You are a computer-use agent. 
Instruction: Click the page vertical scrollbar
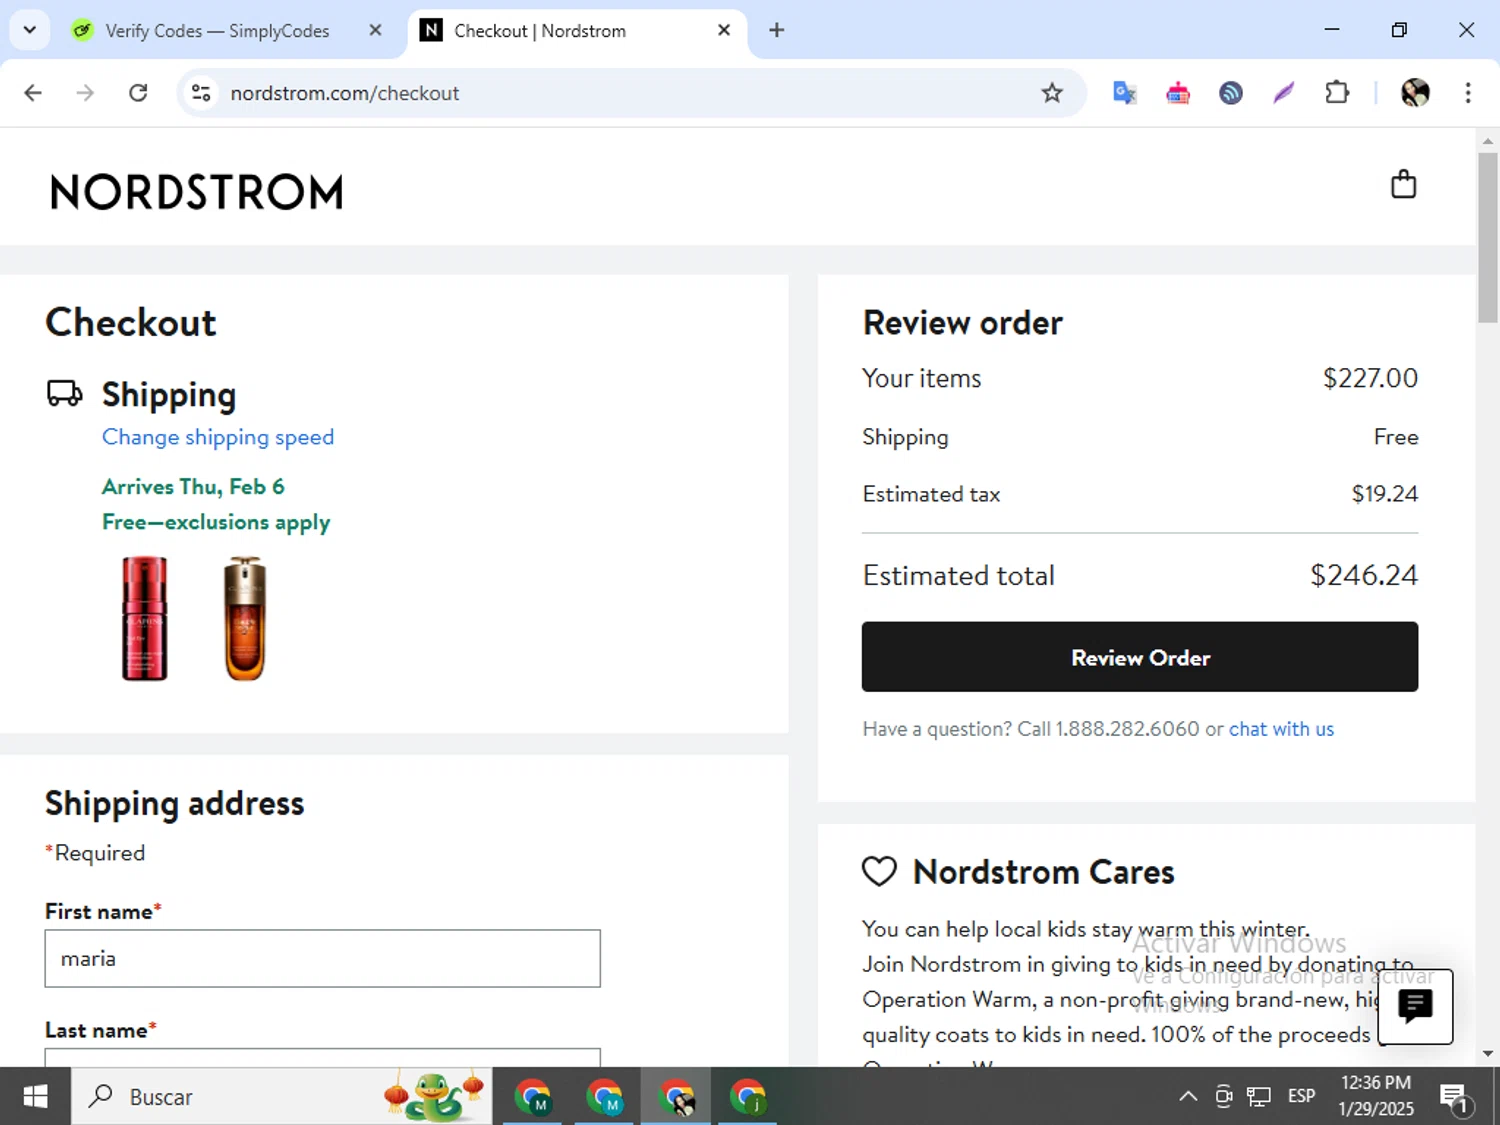click(1488, 238)
